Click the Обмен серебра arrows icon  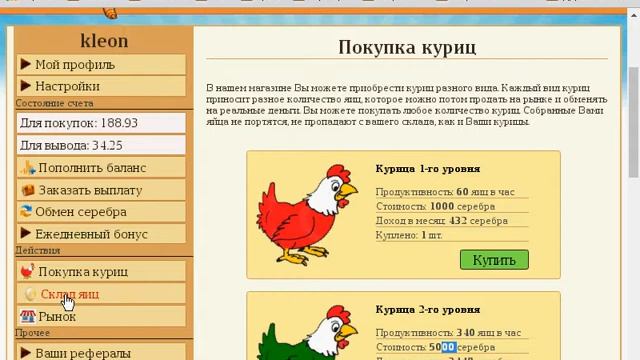[26, 211]
